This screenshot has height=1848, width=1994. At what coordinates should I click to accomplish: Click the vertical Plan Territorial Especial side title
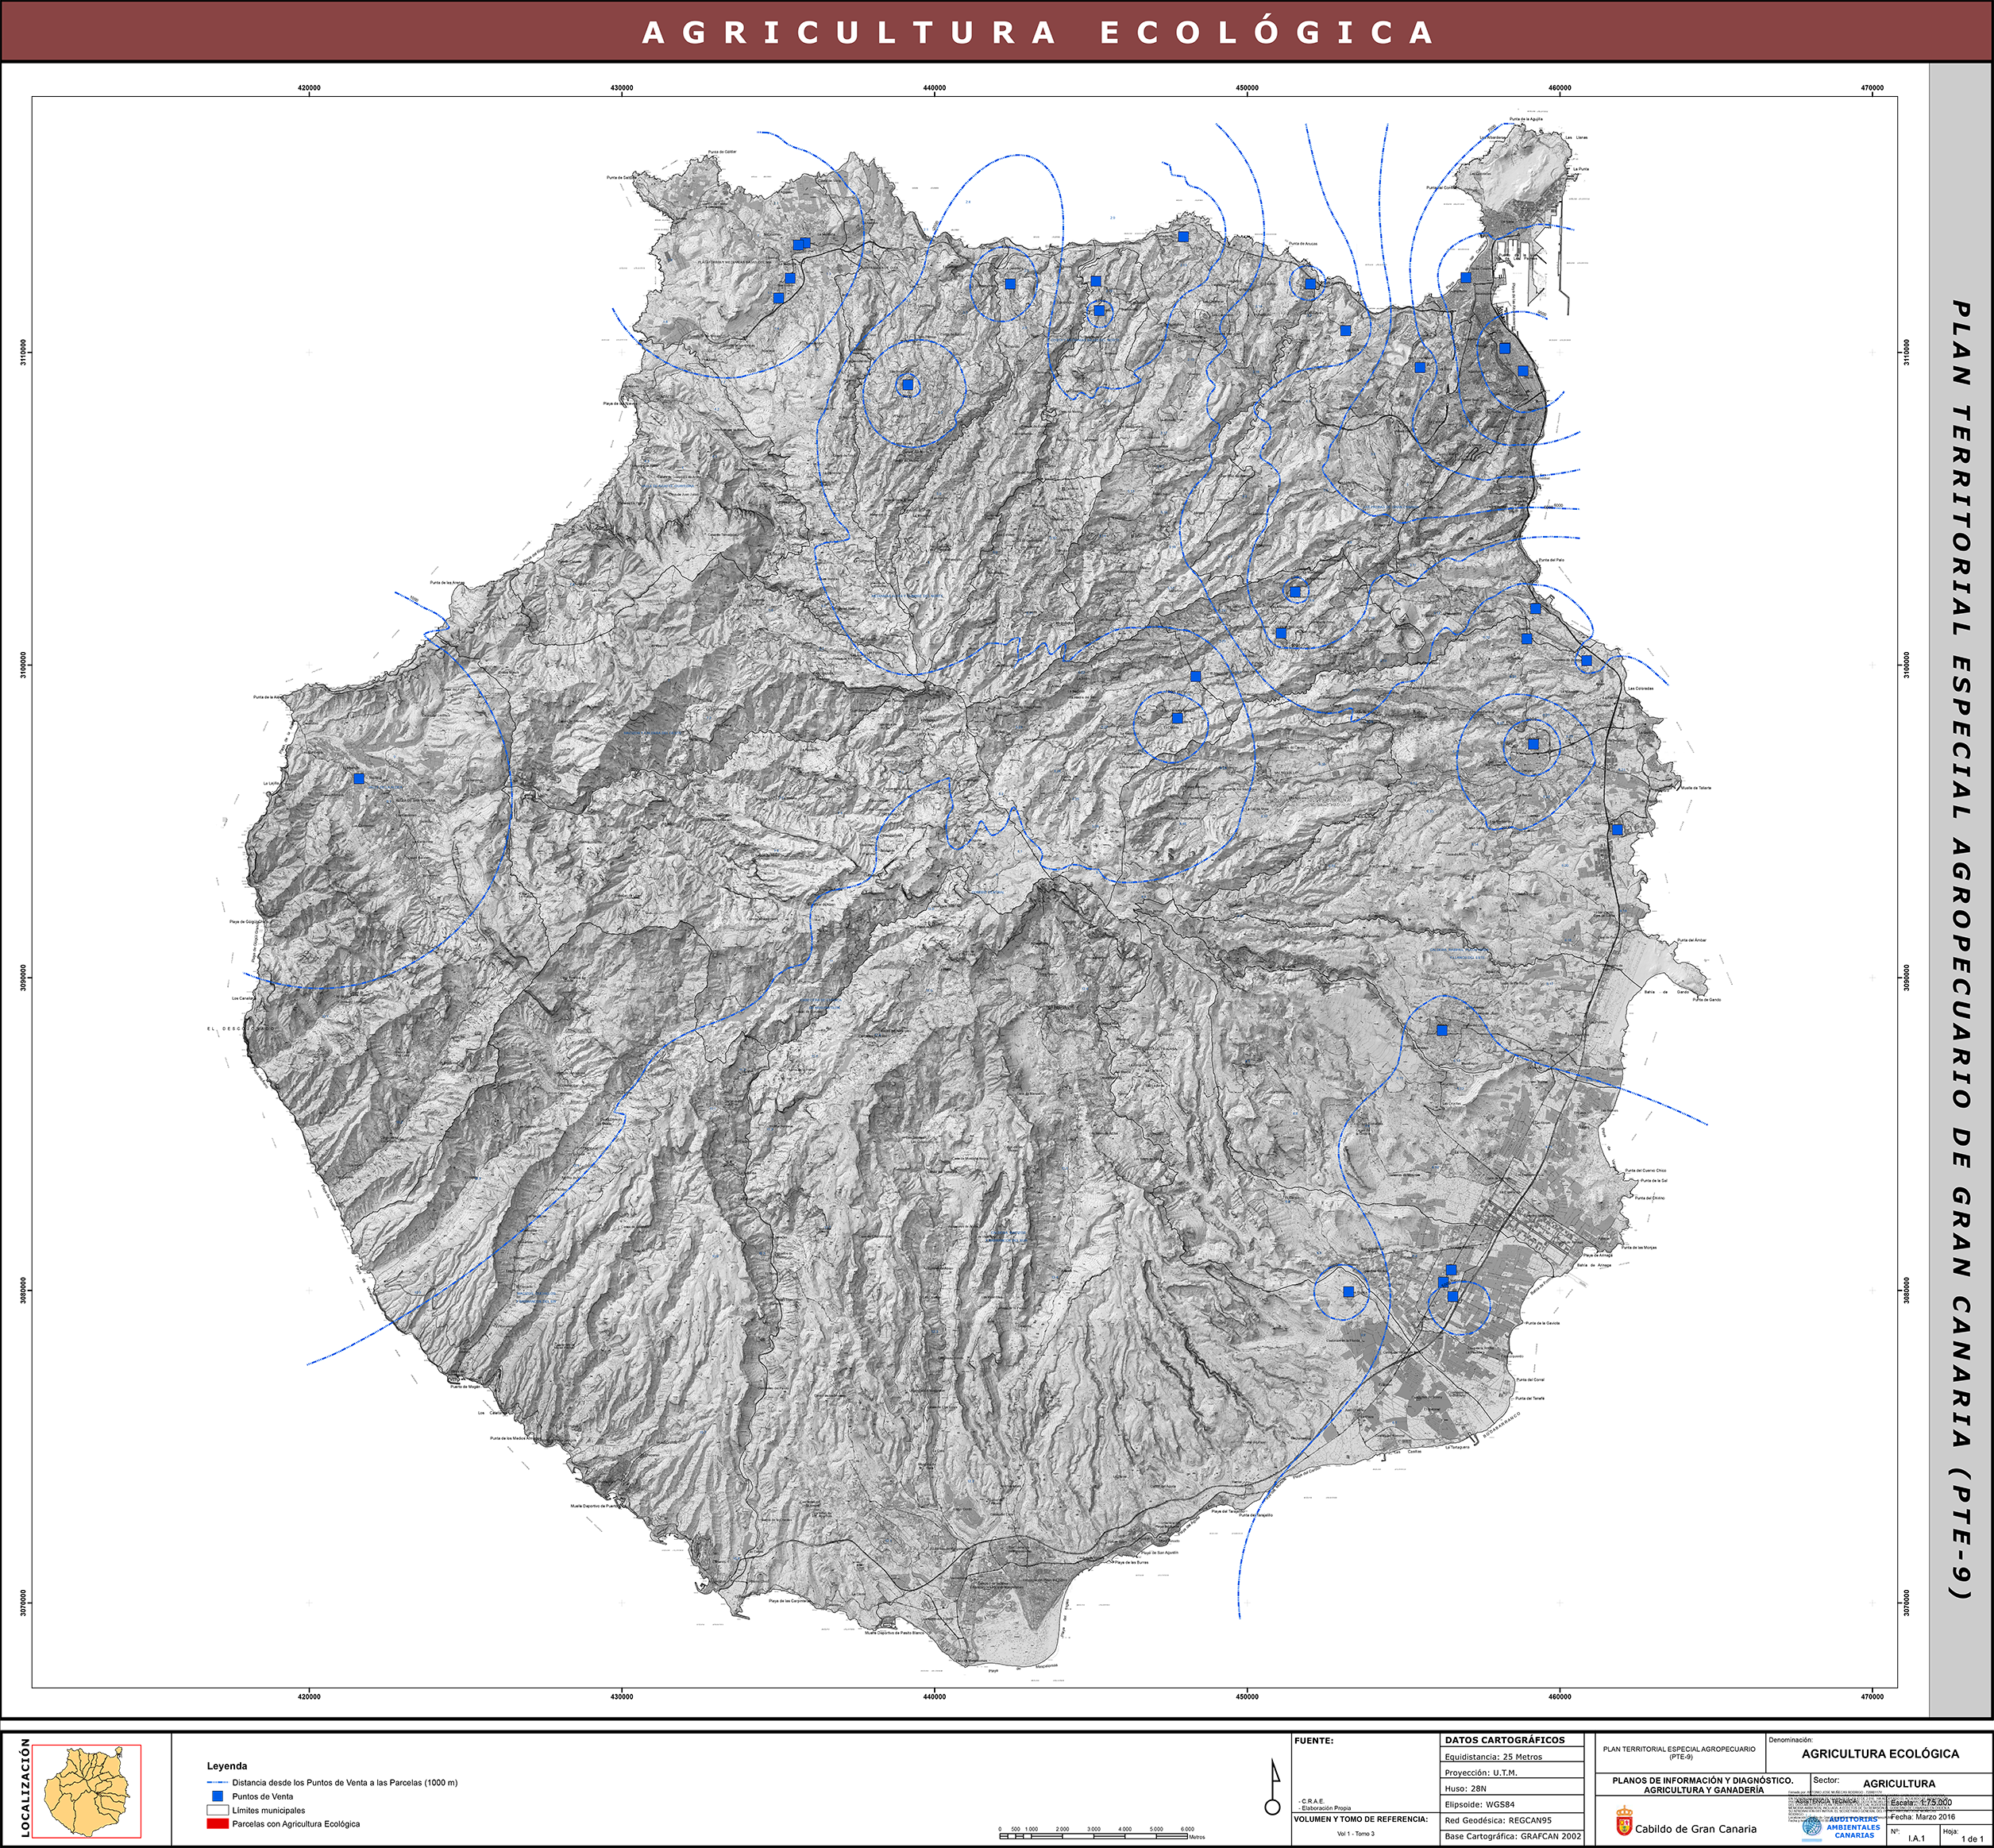[1961, 948]
